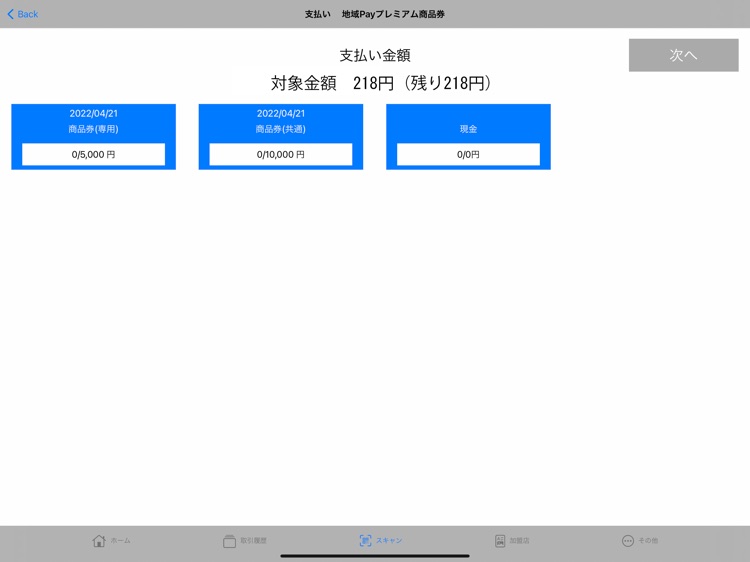Switch to the スキャン tab label
750x562 pixels.
(389, 540)
